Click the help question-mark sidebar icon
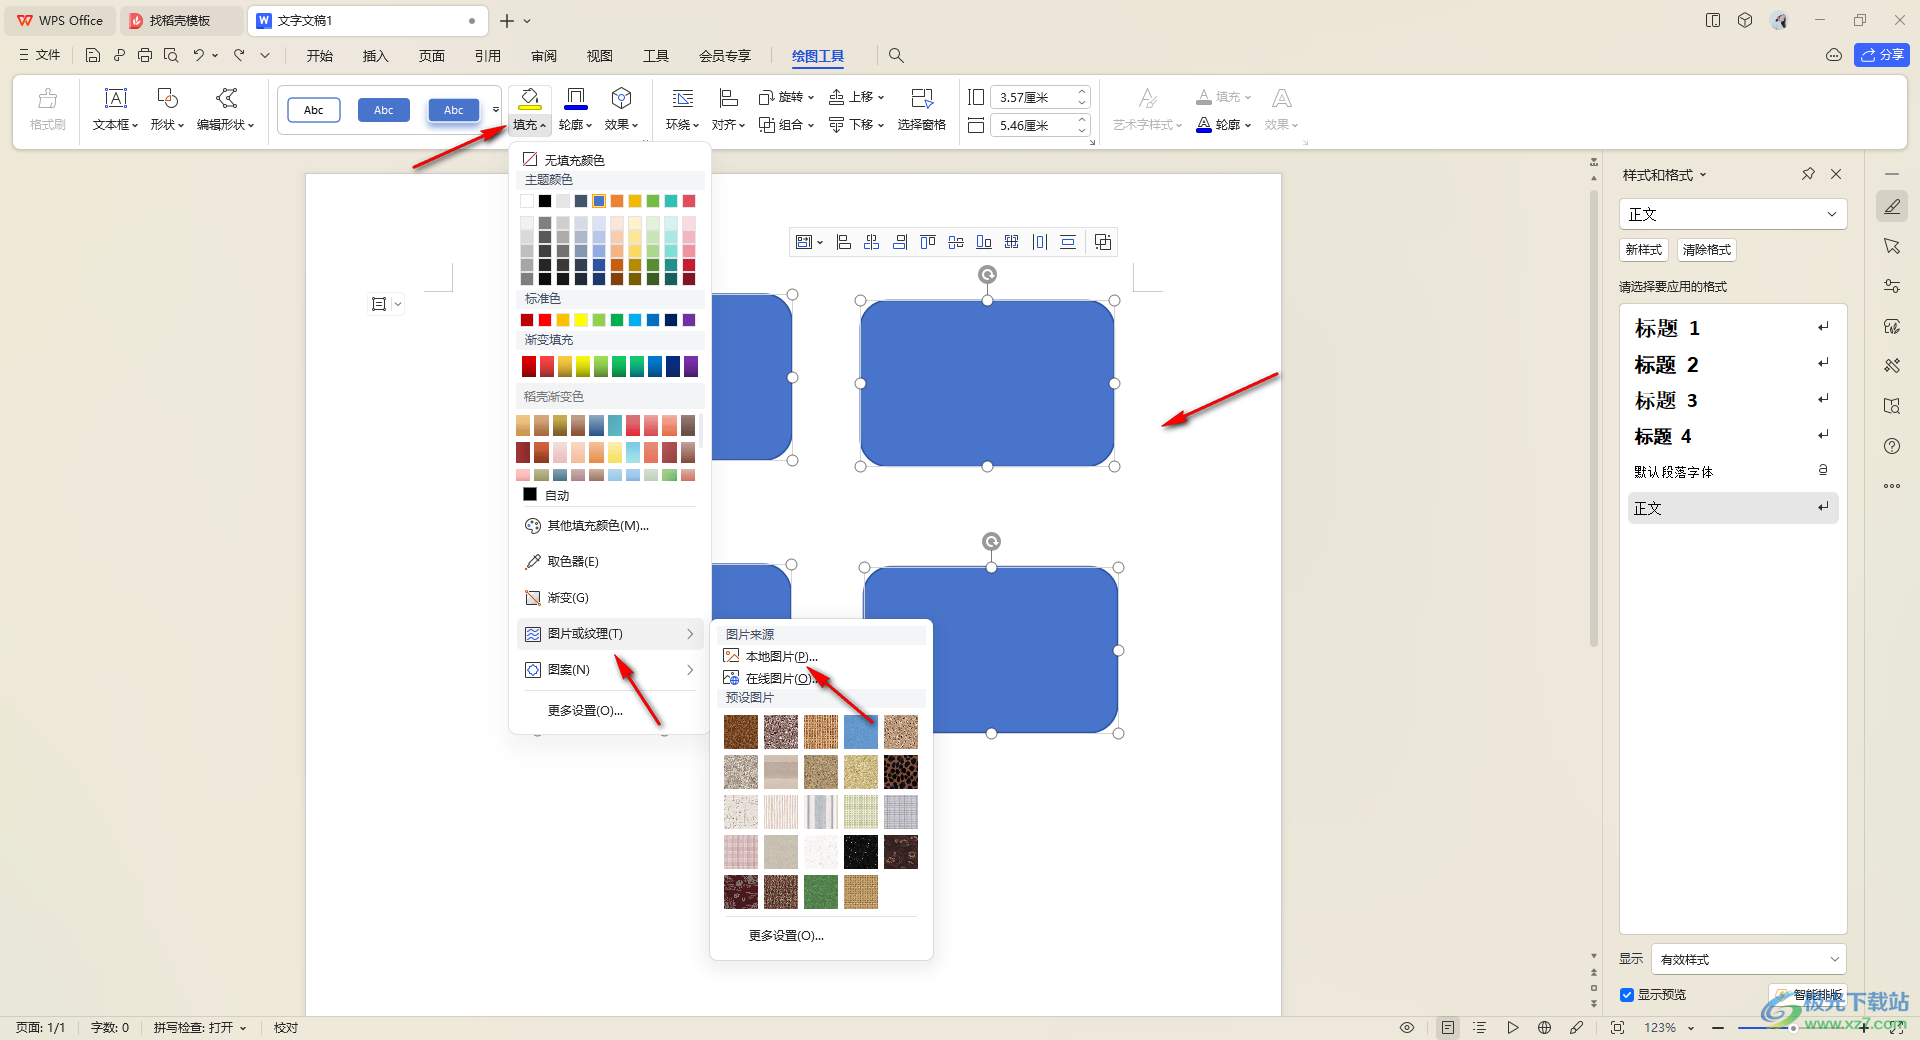 coord(1892,446)
